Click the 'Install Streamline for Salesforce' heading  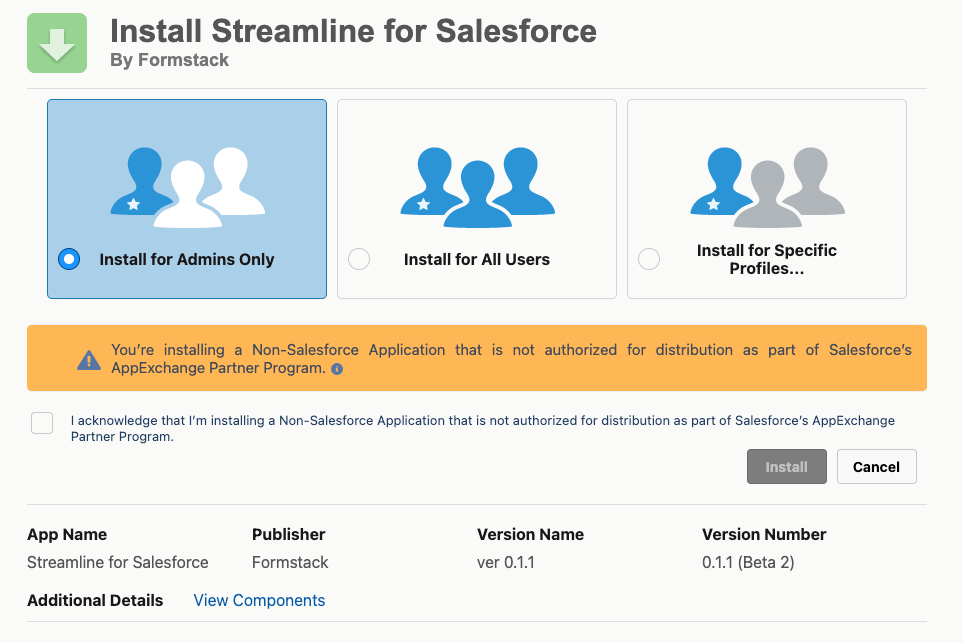tap(353, 30)
